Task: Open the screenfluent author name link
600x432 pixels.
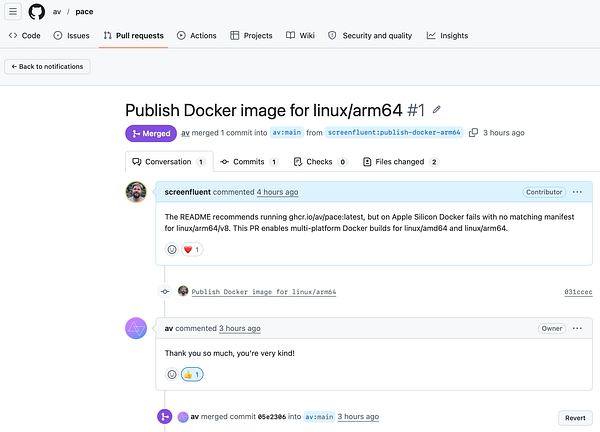Action: [x=188, y=192]
